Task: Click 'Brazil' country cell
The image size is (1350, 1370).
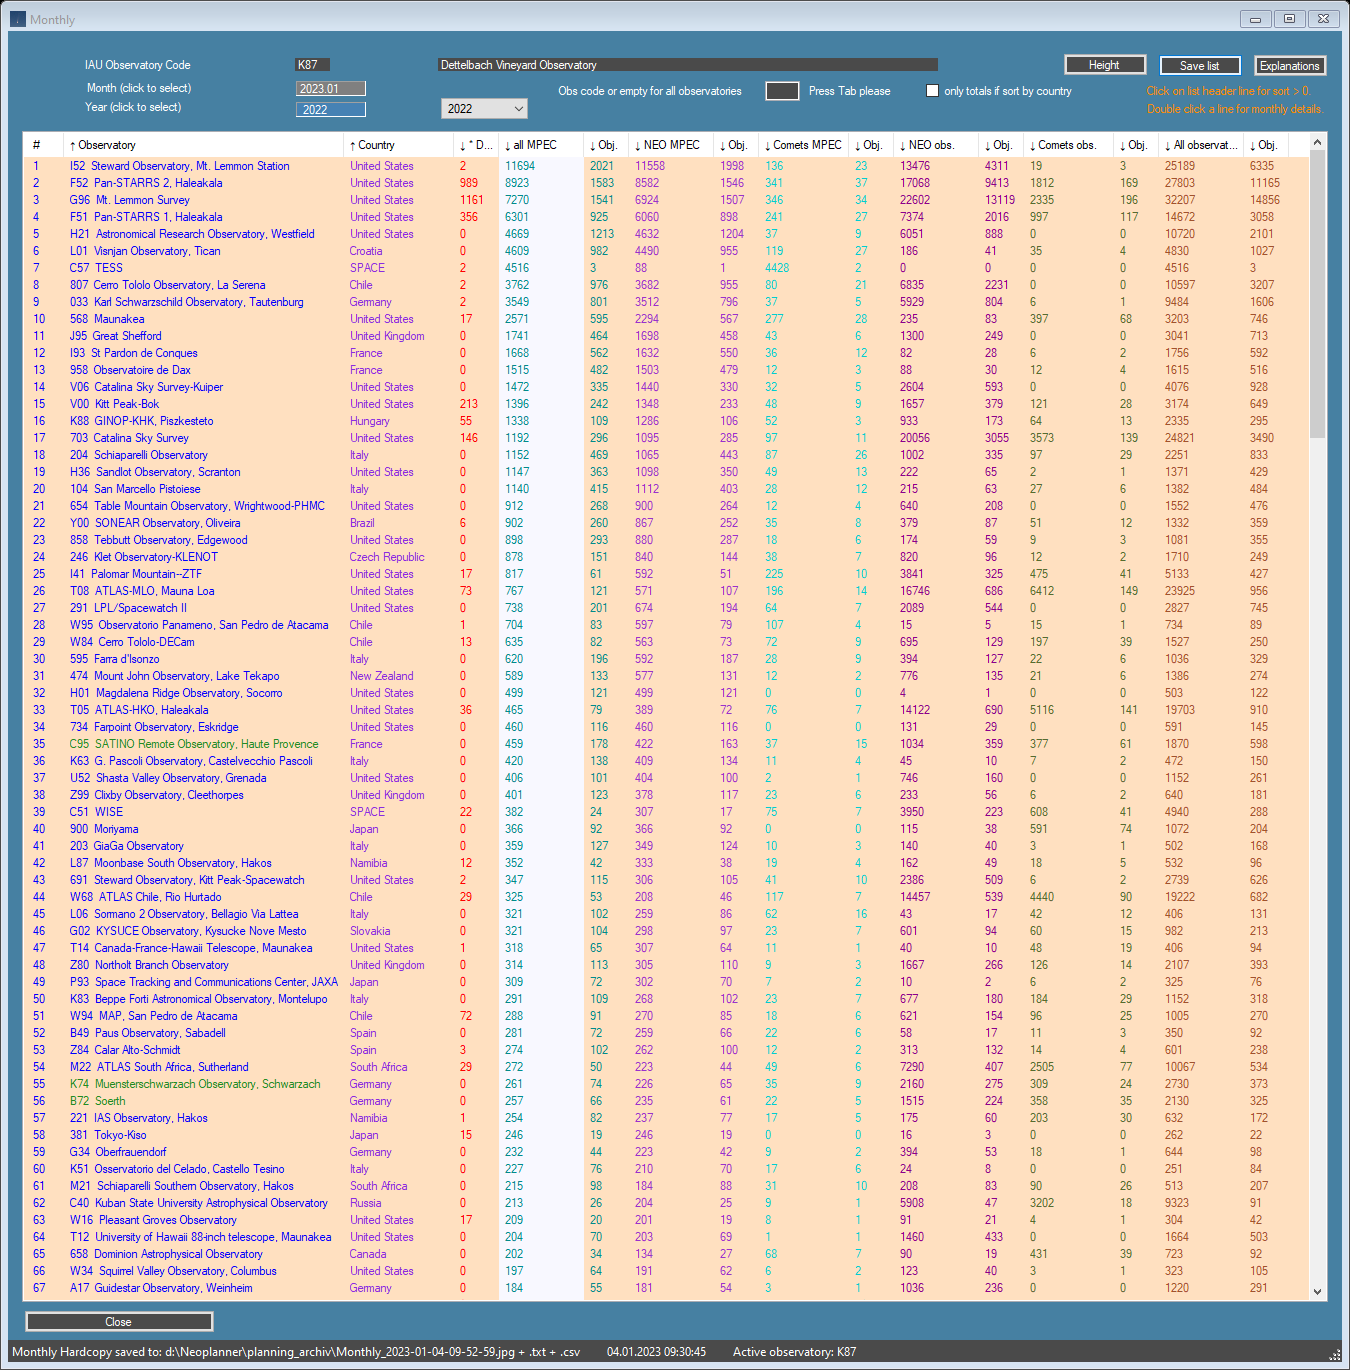Action: 362,523
